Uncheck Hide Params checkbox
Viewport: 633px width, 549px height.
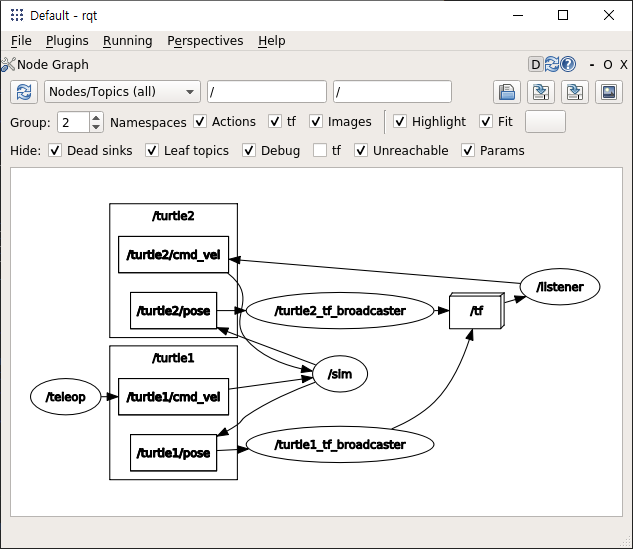468,151
